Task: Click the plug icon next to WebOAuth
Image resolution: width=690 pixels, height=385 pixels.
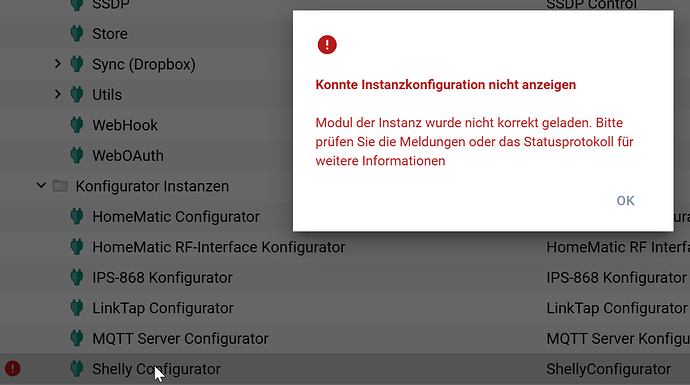Action: 77,155
